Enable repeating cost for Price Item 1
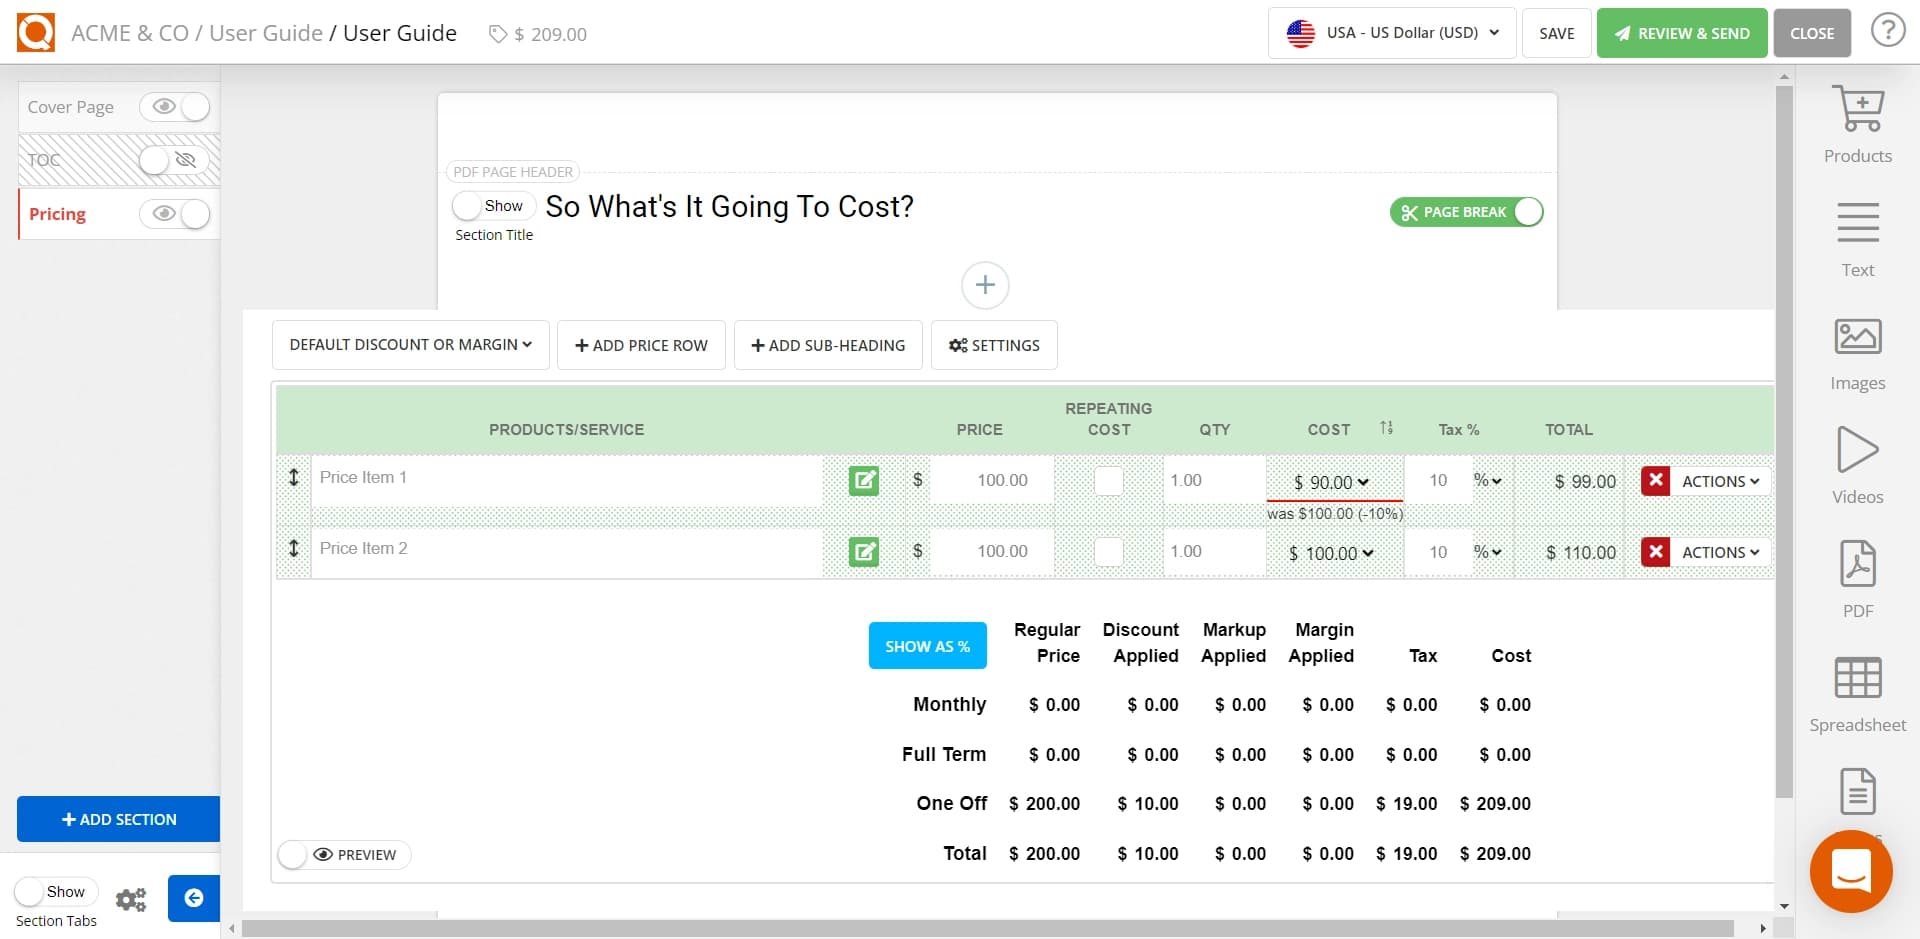The width and height of the screenshot is (1920, 939). tap(1108, 480)
